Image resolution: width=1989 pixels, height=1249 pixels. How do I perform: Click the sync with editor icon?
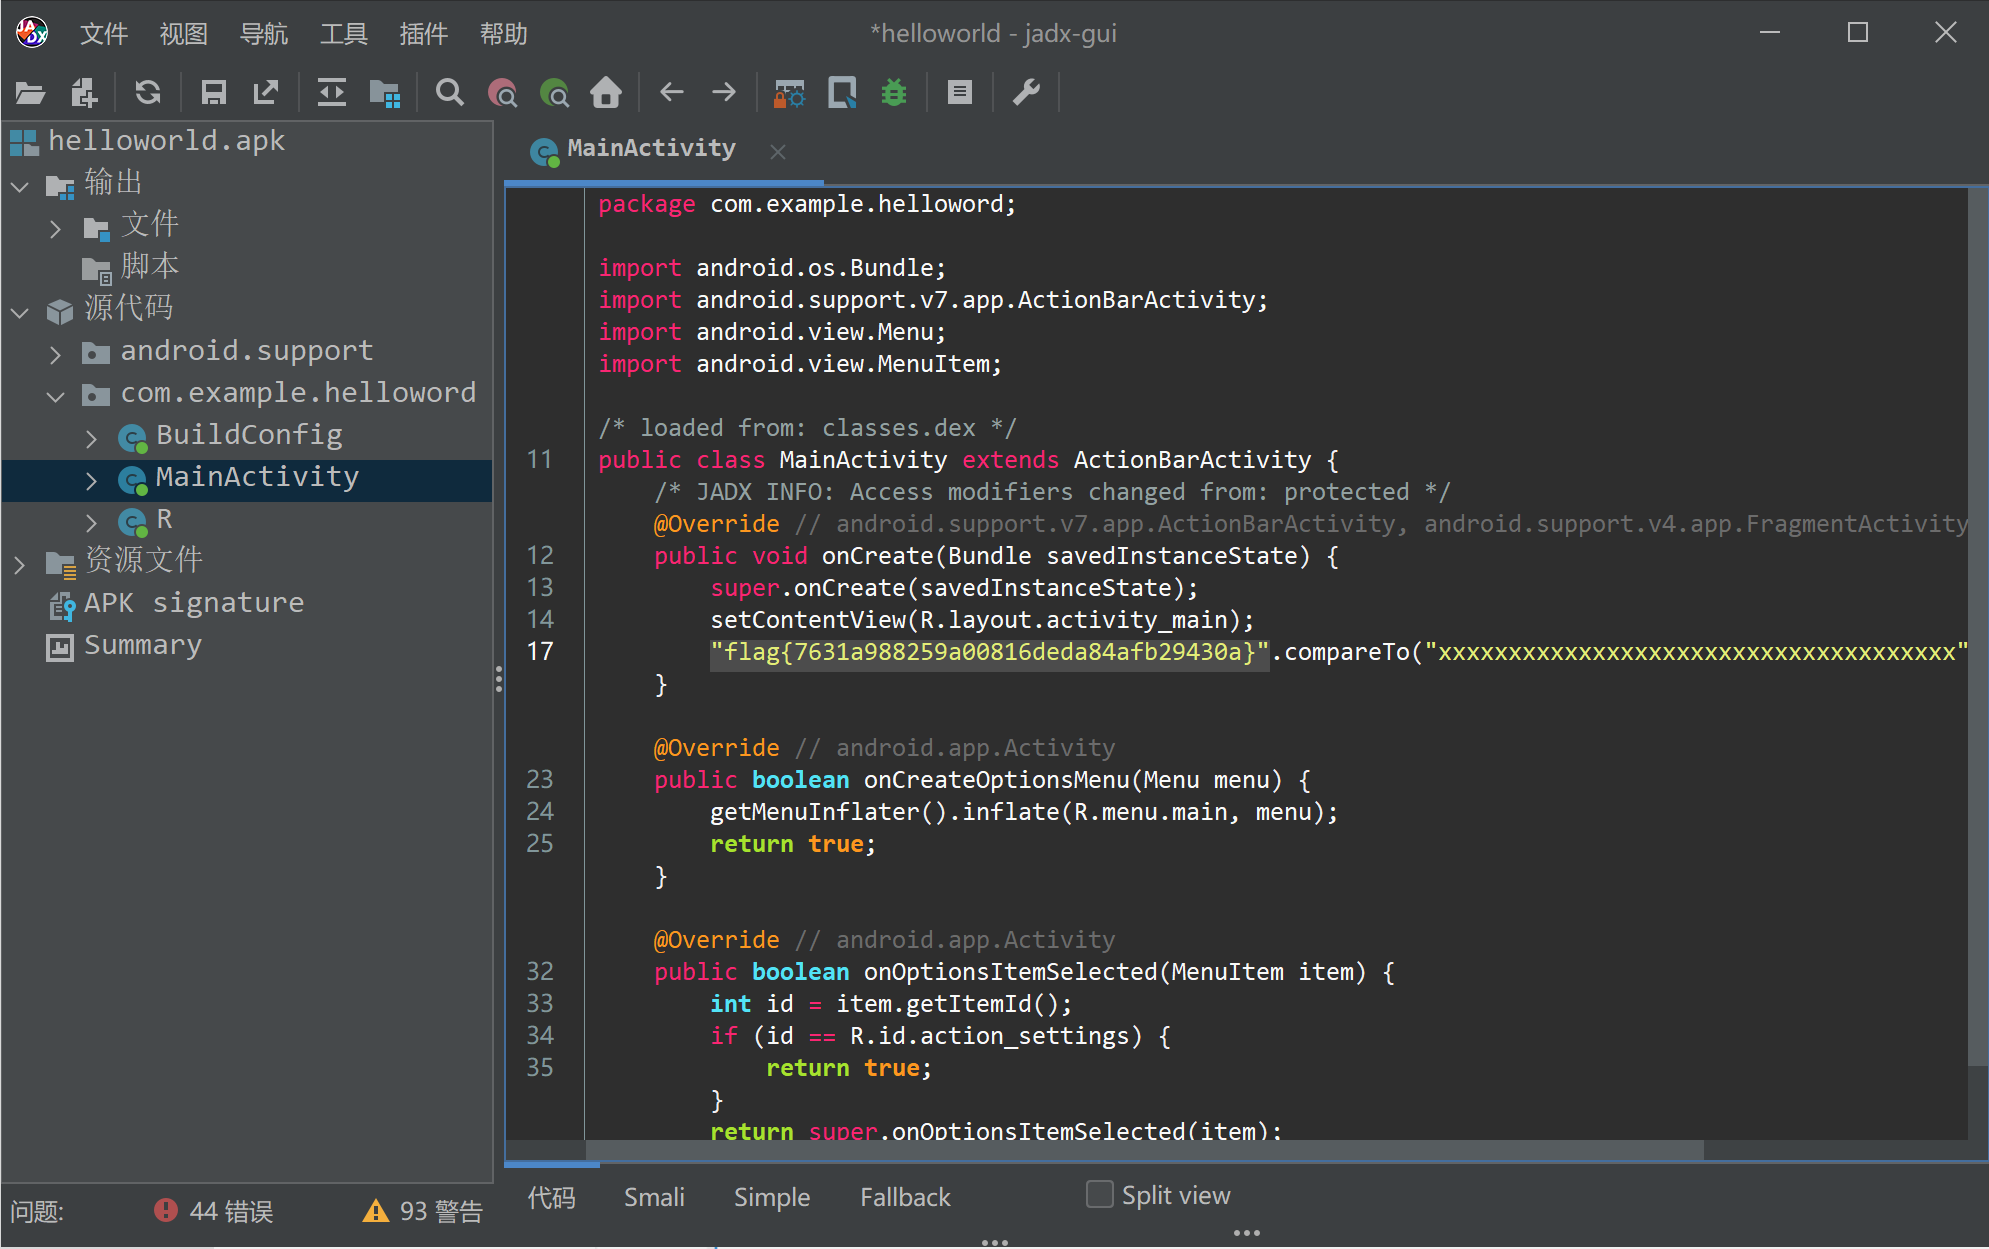tap(331, 93)
